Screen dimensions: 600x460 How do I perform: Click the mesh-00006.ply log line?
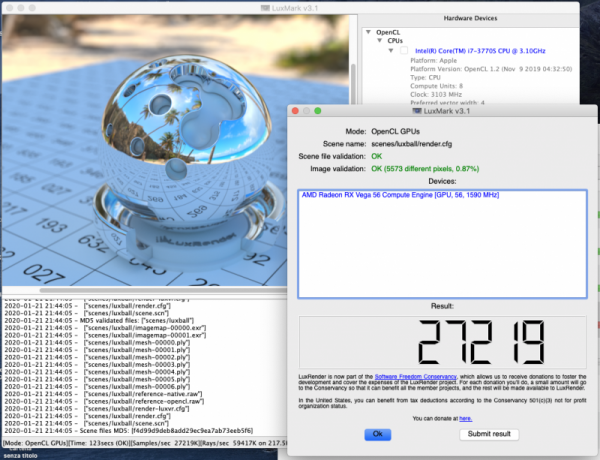[97, 387]
